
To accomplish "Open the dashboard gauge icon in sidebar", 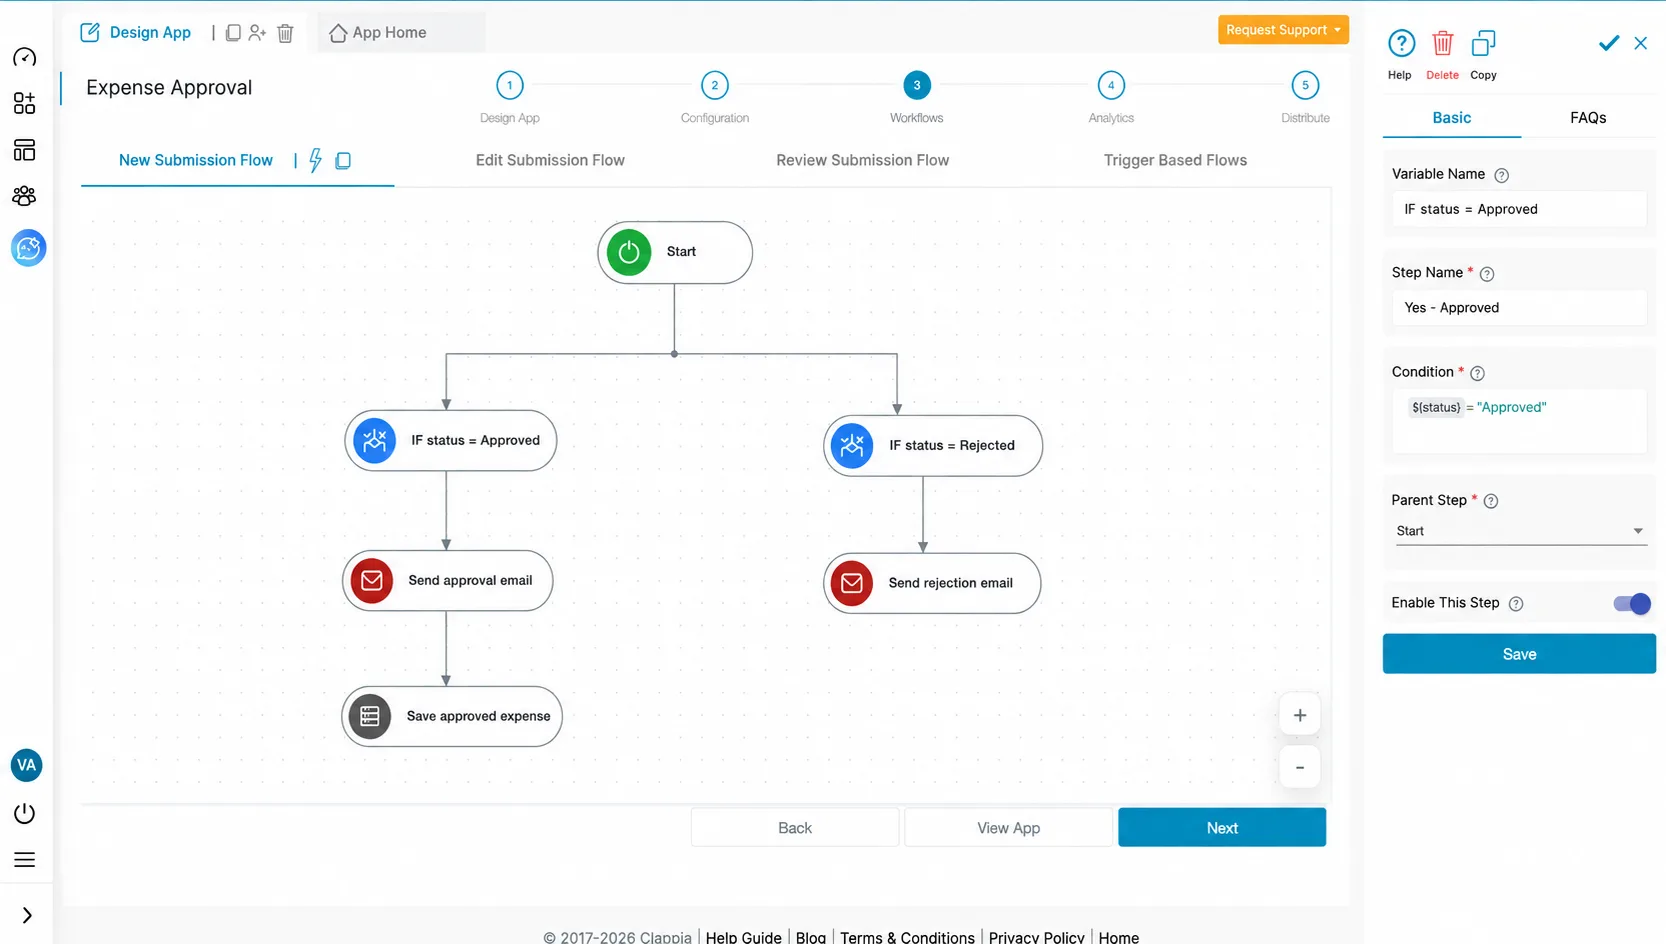I will pos(25,57).
